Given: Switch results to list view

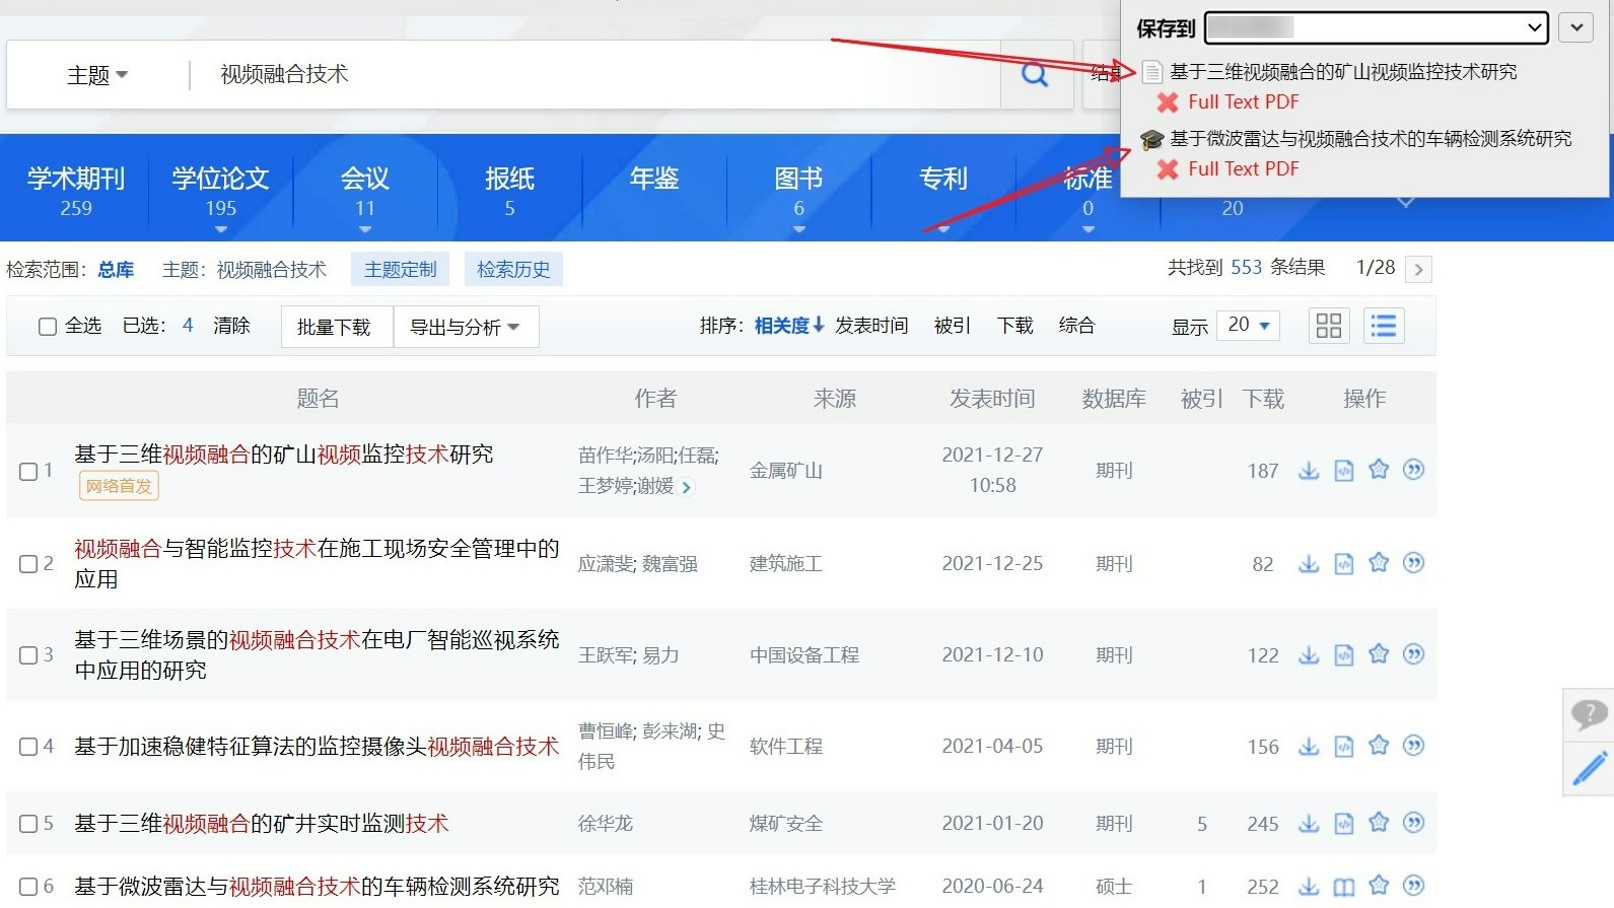Looking at the screenshot, I should [x=1383, y=325].
